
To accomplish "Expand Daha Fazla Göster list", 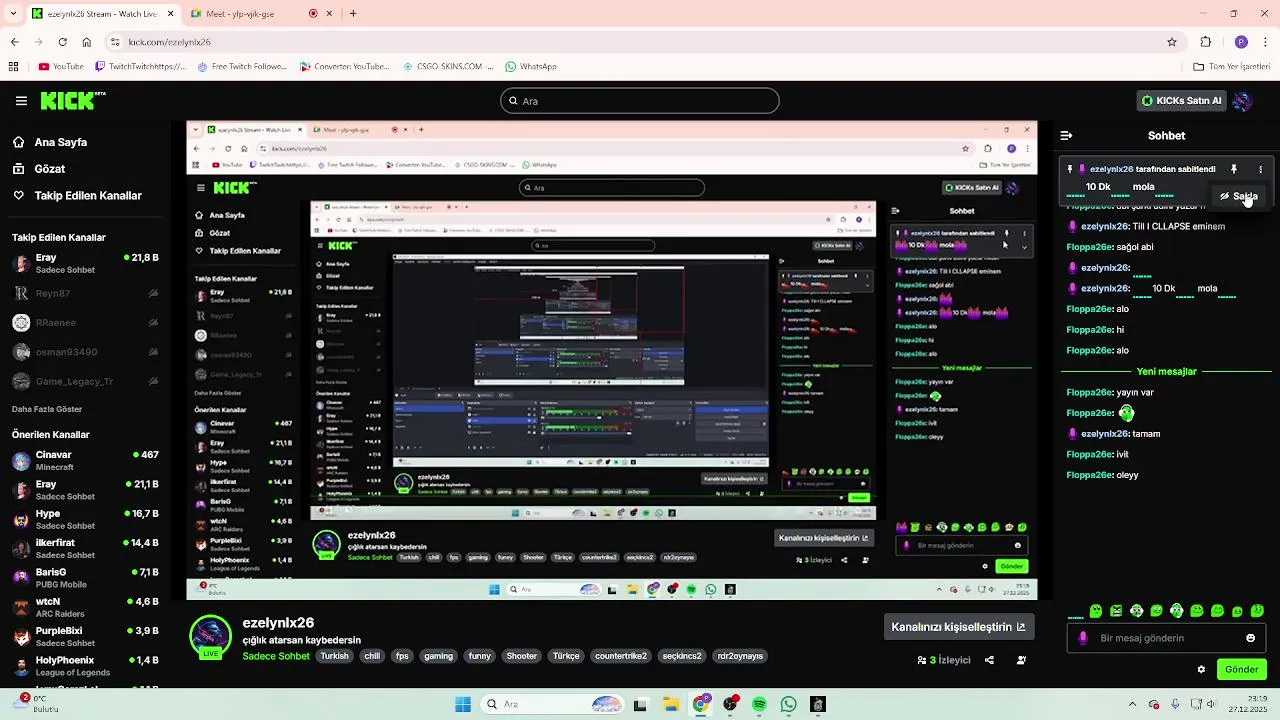I will [x=47, y=409].
